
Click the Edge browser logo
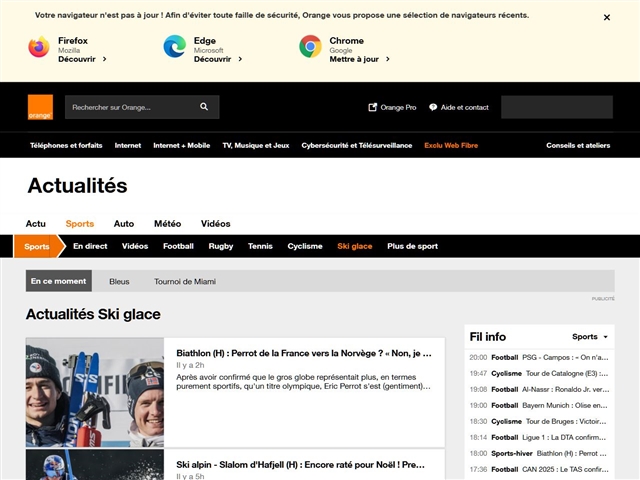175,47
